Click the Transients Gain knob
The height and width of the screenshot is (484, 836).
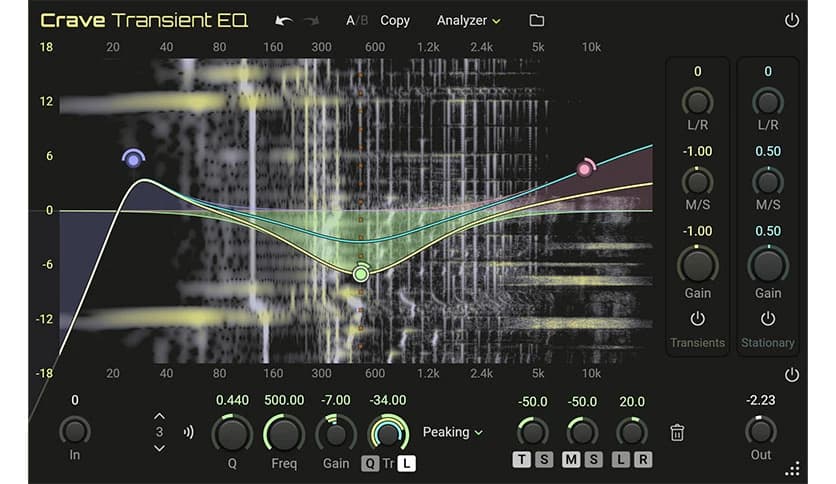click(x=697, y=265)
